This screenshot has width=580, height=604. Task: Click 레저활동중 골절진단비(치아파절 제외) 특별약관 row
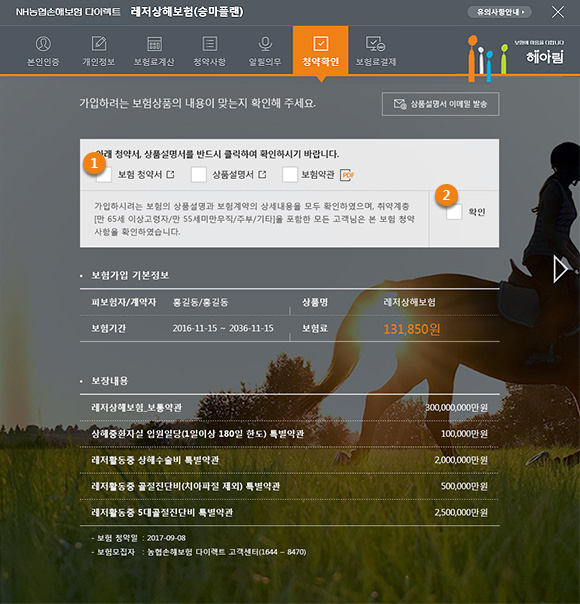(x=290, y=486)
